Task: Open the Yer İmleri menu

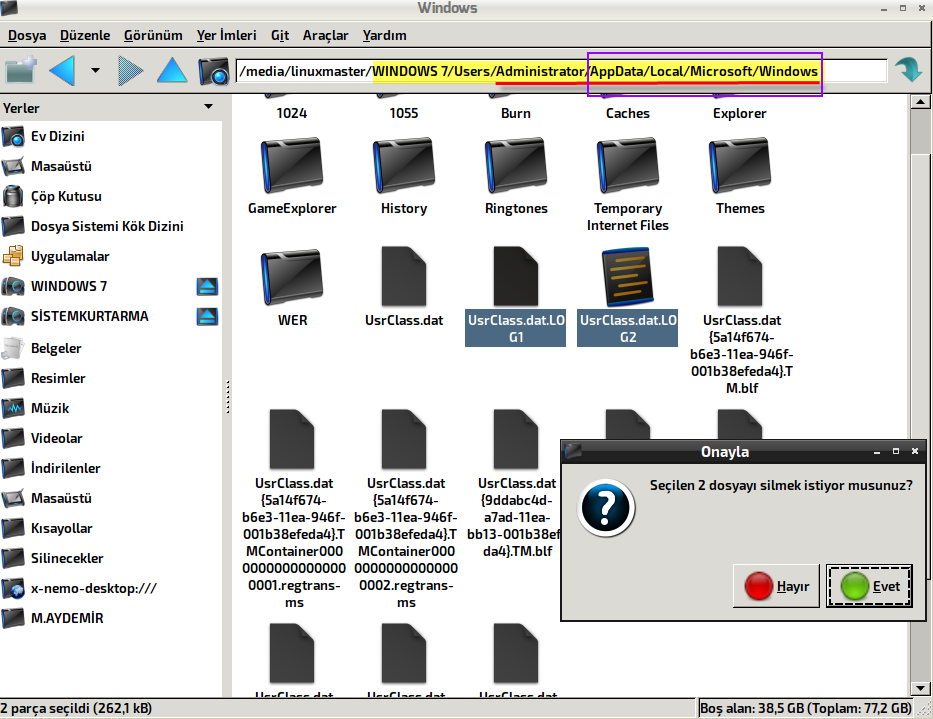Action: click(226, 35)
